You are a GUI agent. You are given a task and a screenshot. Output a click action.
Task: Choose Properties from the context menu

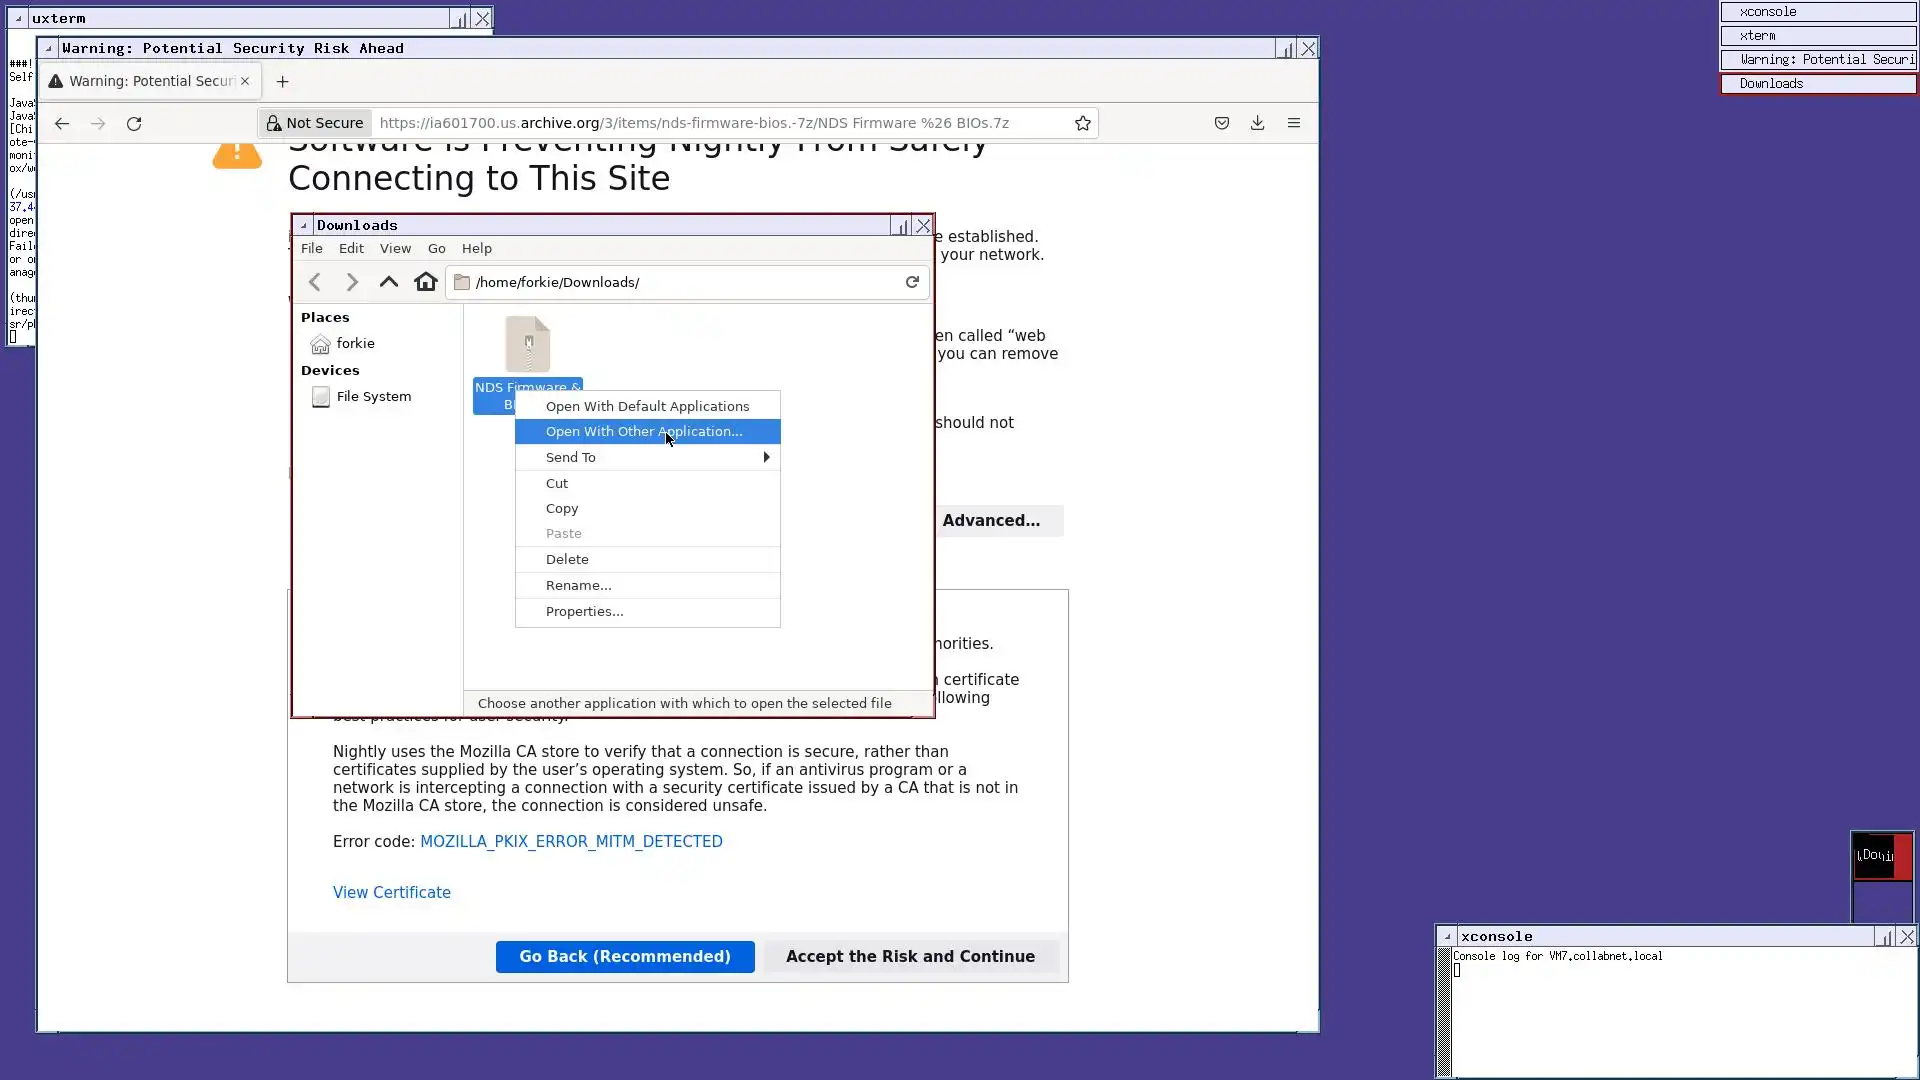click(584, 612)
